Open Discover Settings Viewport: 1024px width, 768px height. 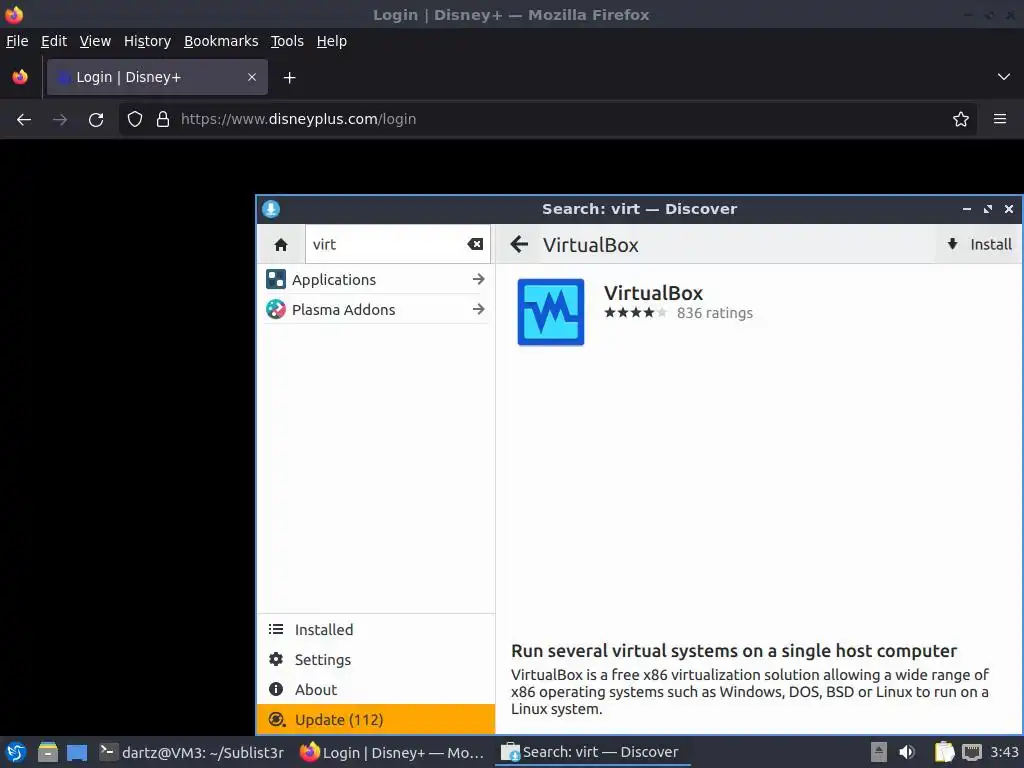[x=376, y=660]
